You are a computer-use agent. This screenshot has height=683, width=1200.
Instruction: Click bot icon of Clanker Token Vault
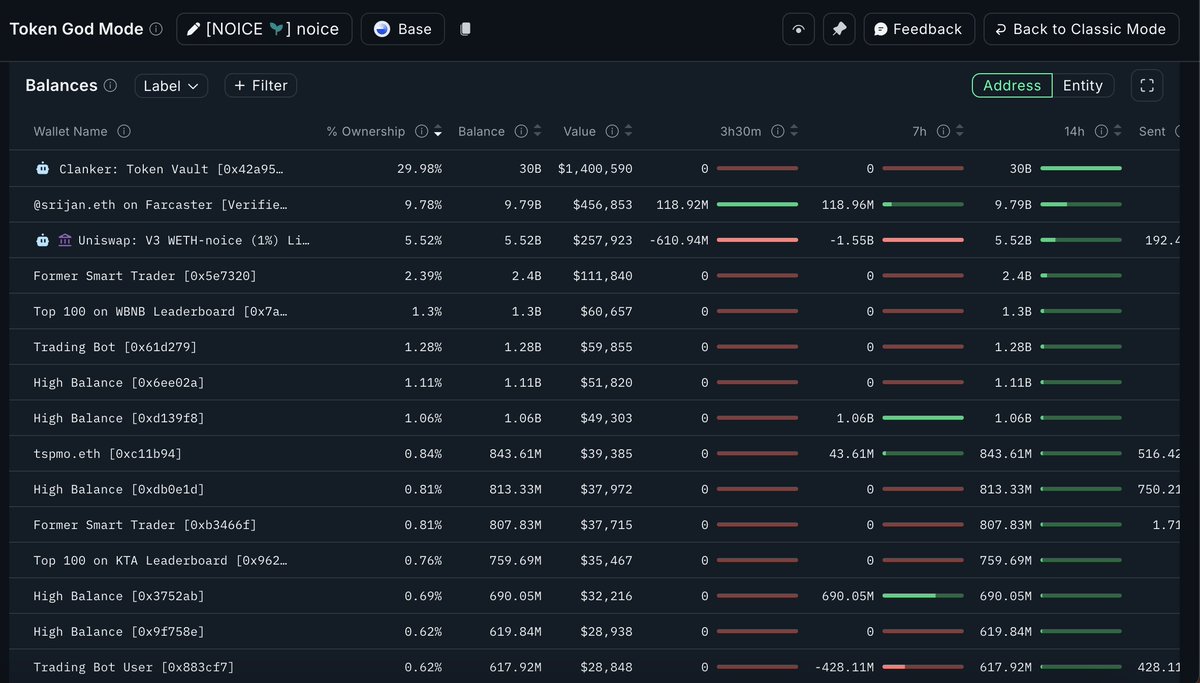pos(42,169)
